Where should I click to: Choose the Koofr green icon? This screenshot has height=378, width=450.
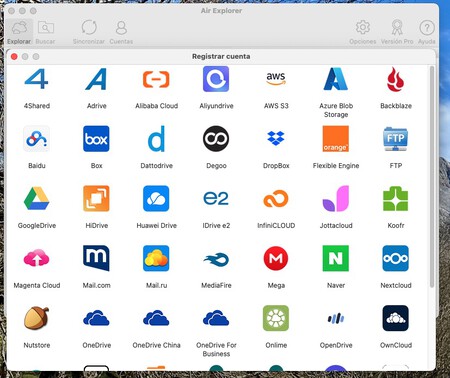(396, 198)
